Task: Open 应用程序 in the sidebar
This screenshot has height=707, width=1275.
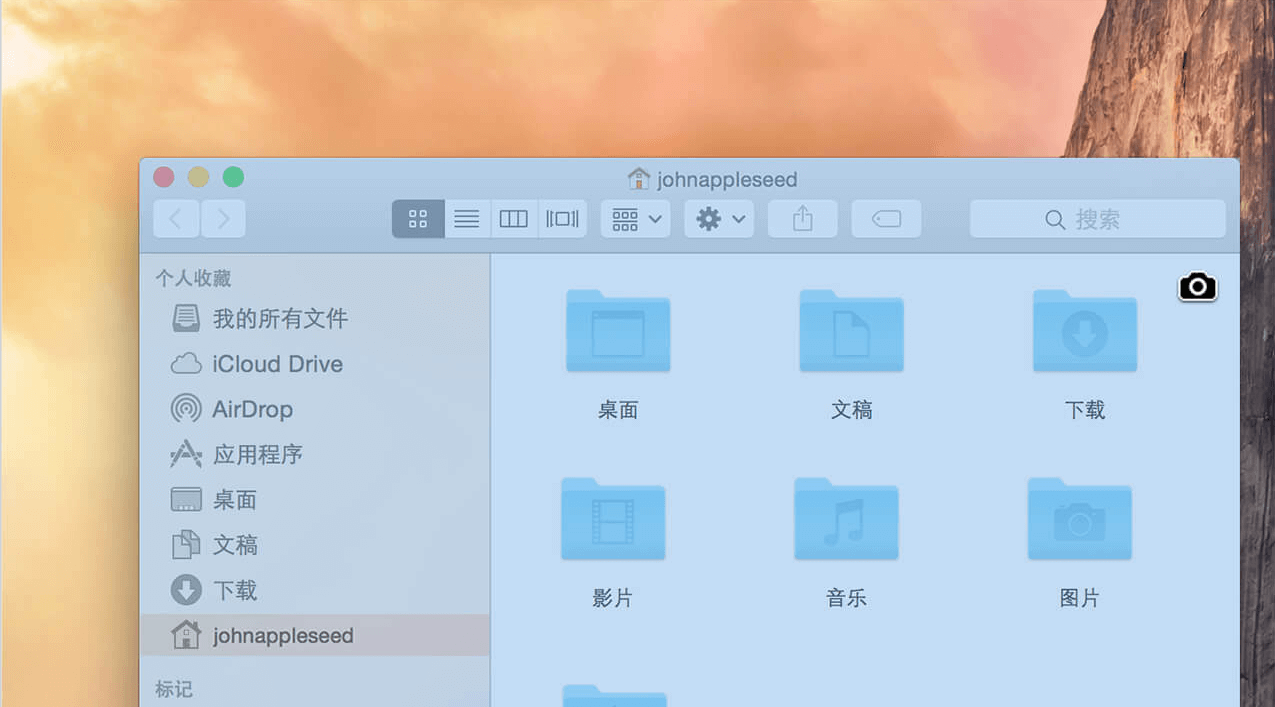Action: [257, 454]
